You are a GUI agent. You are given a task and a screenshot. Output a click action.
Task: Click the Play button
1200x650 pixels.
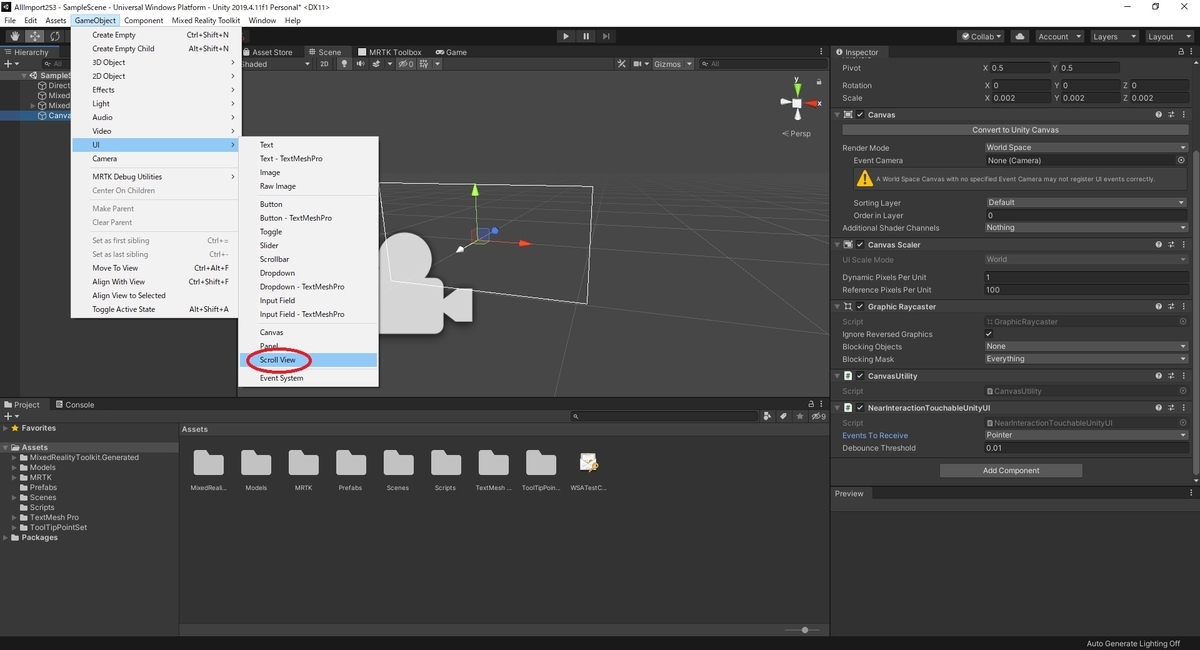566,36
